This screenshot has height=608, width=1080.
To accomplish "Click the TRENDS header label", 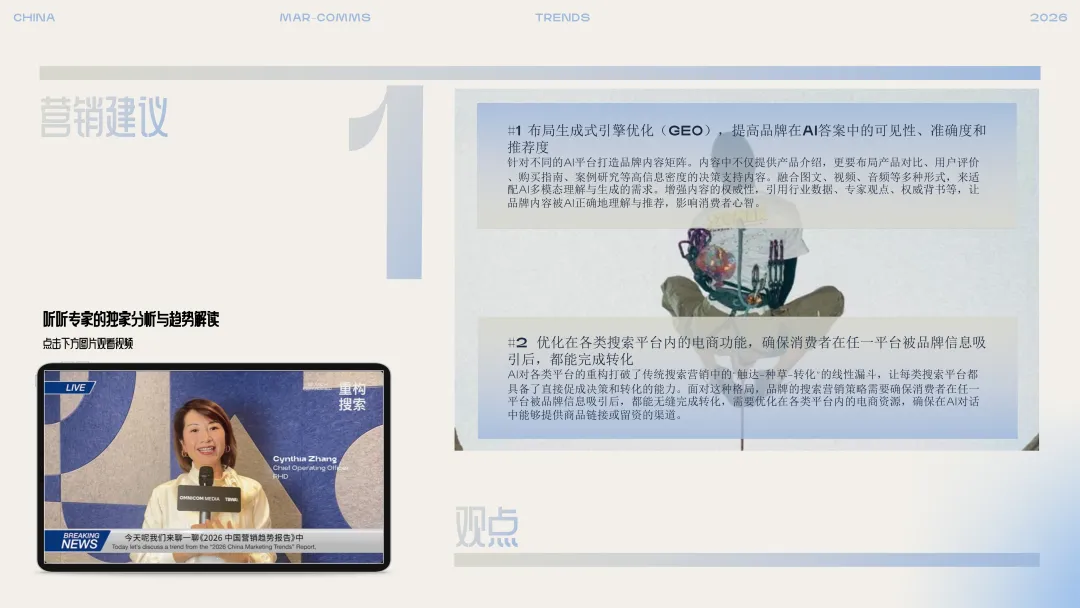I will point(562,17).
